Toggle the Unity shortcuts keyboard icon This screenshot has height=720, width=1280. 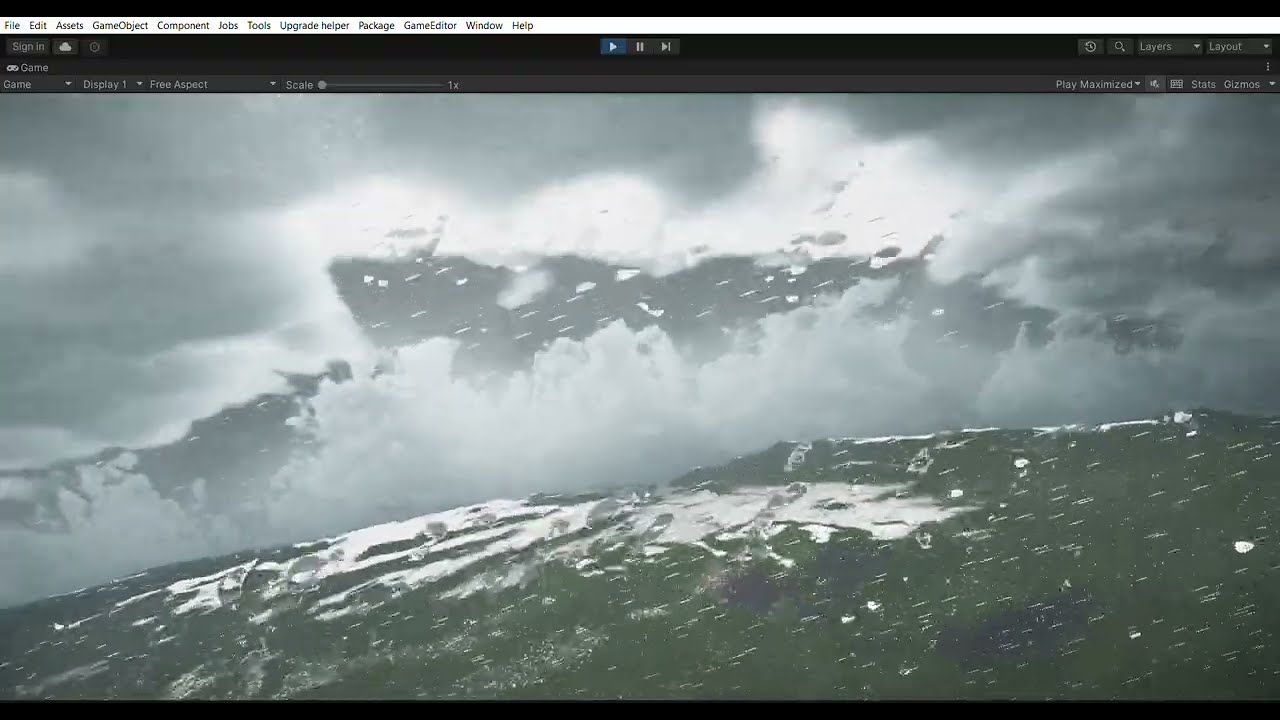[1177, 85]
